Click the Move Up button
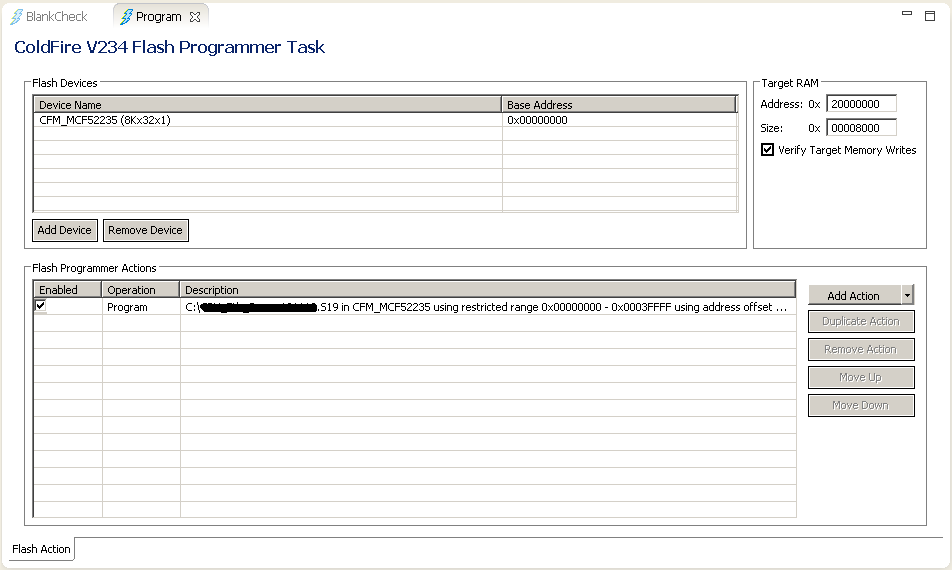The image size is (952, 570). [861, 377]
